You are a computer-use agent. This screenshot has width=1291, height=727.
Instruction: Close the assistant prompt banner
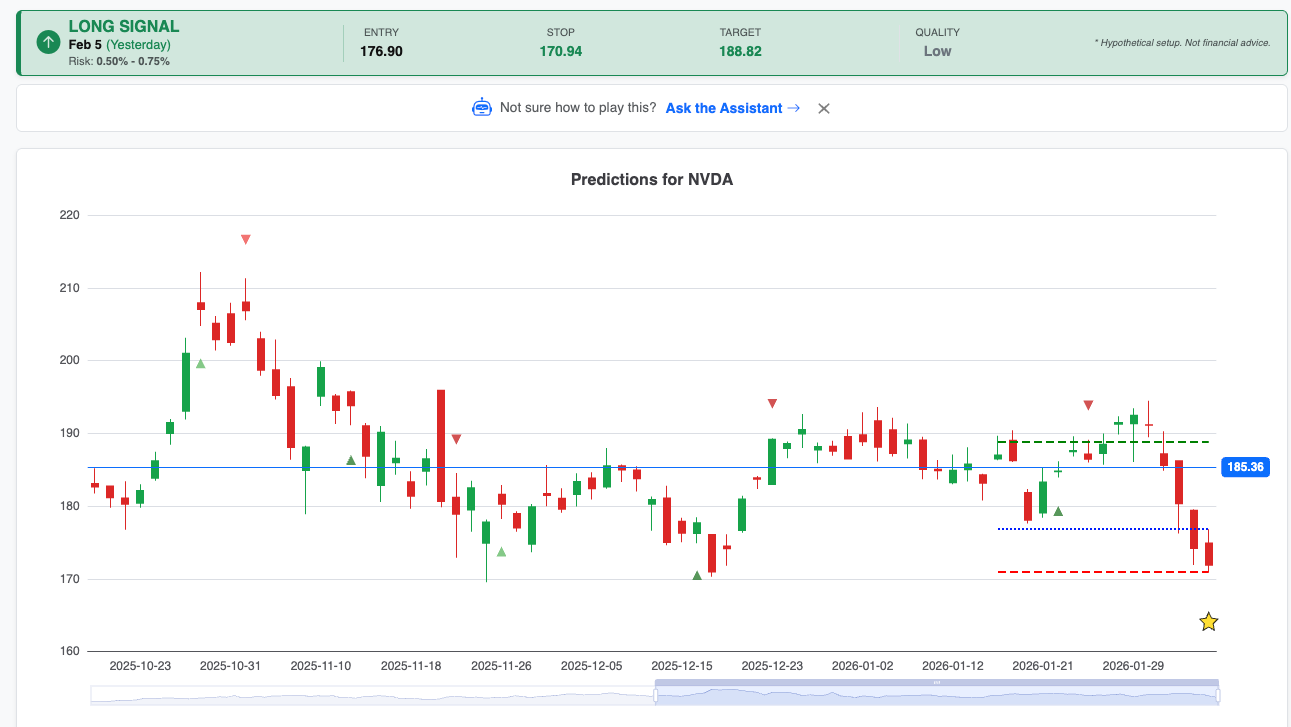click(x=824, y=108)
